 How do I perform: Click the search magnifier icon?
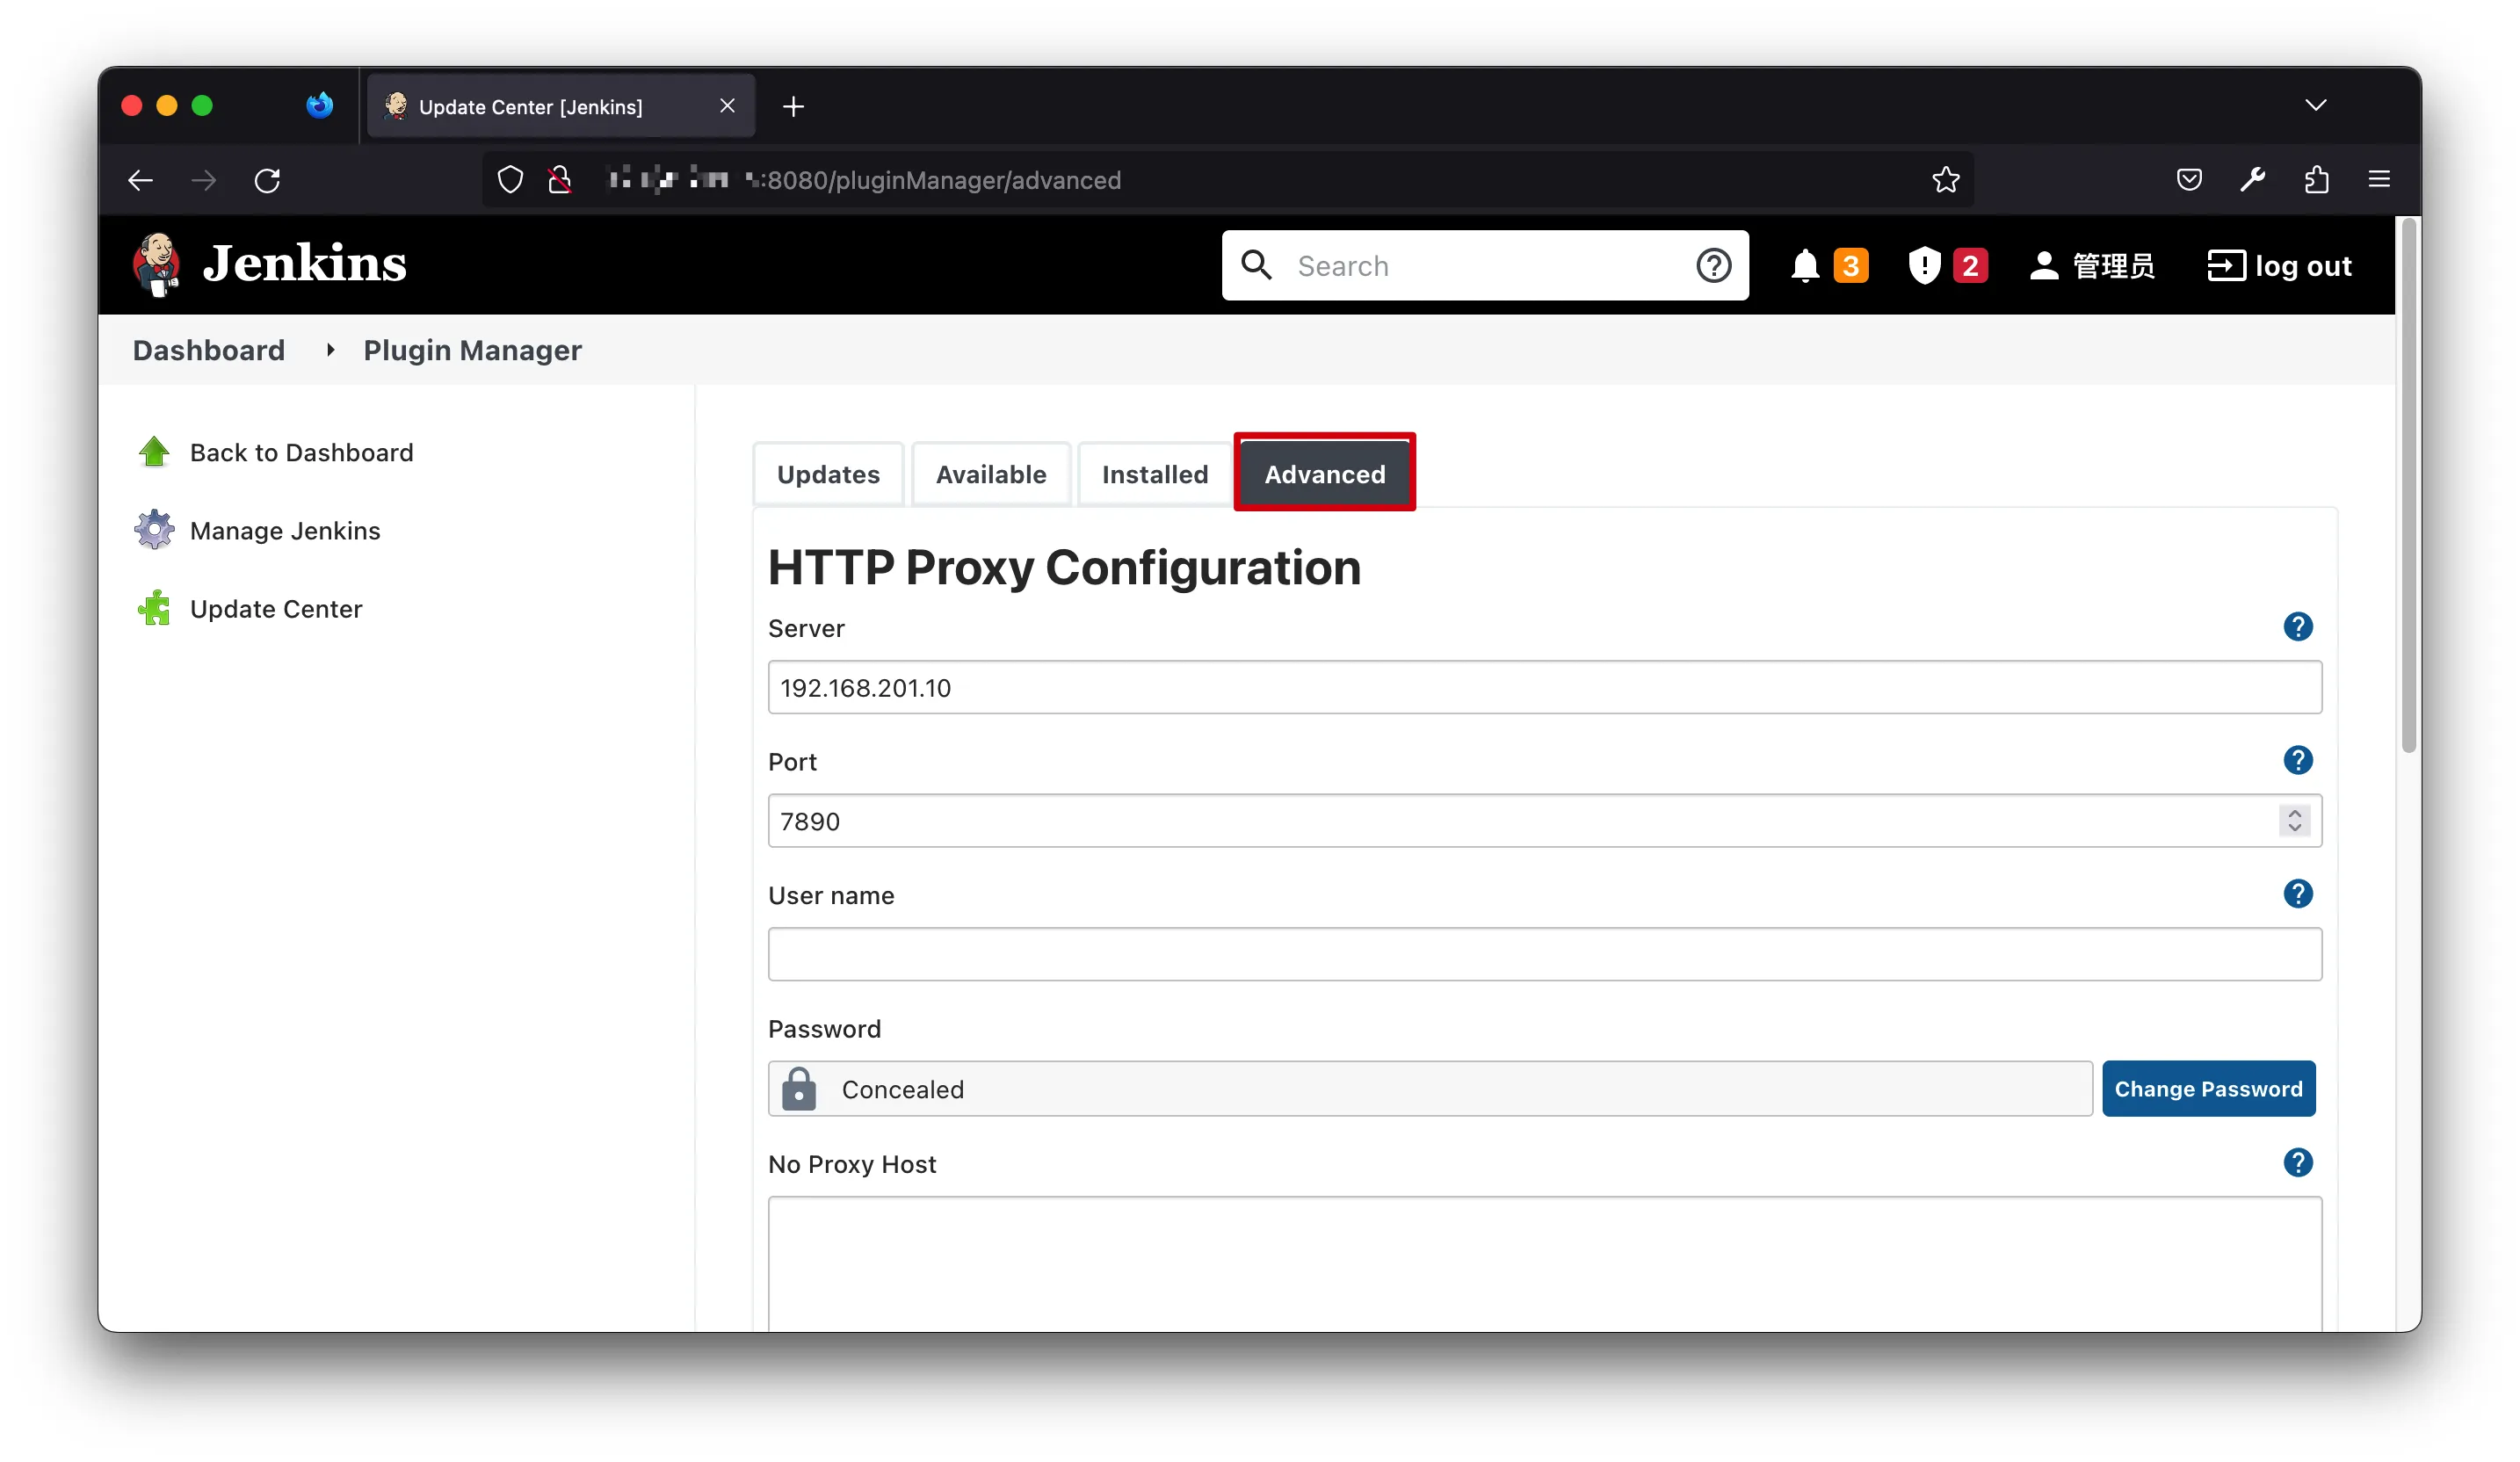tap(1256, 265)
